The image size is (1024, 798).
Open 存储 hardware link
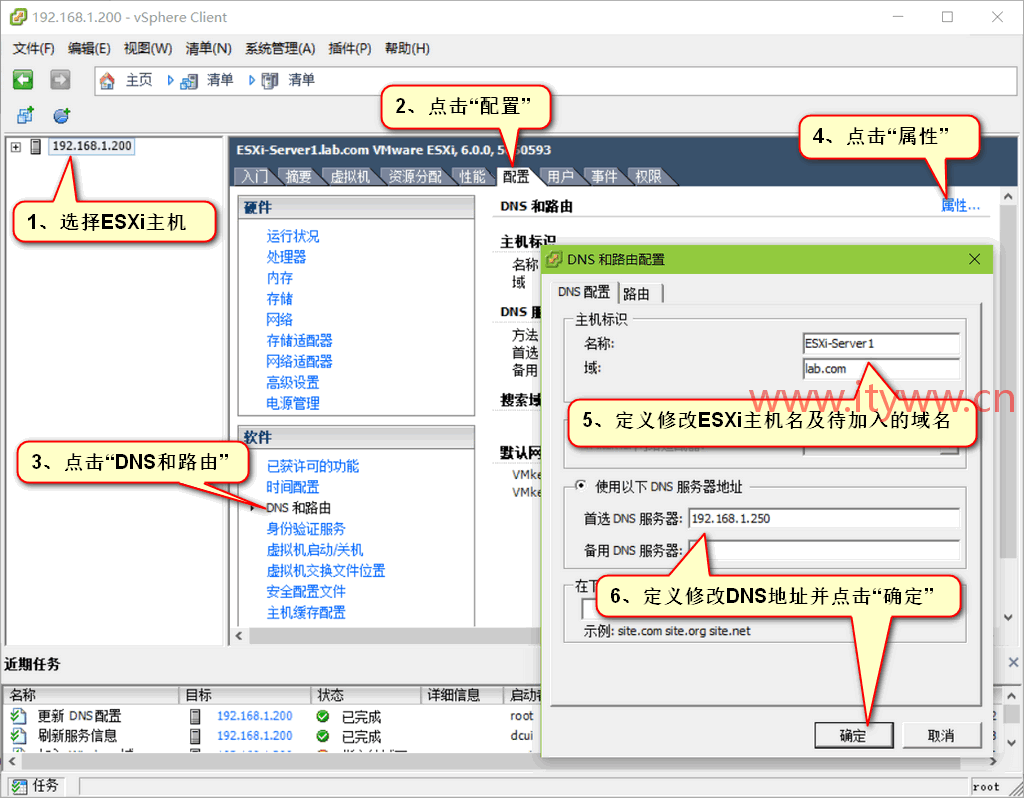[x=280, y=299]
